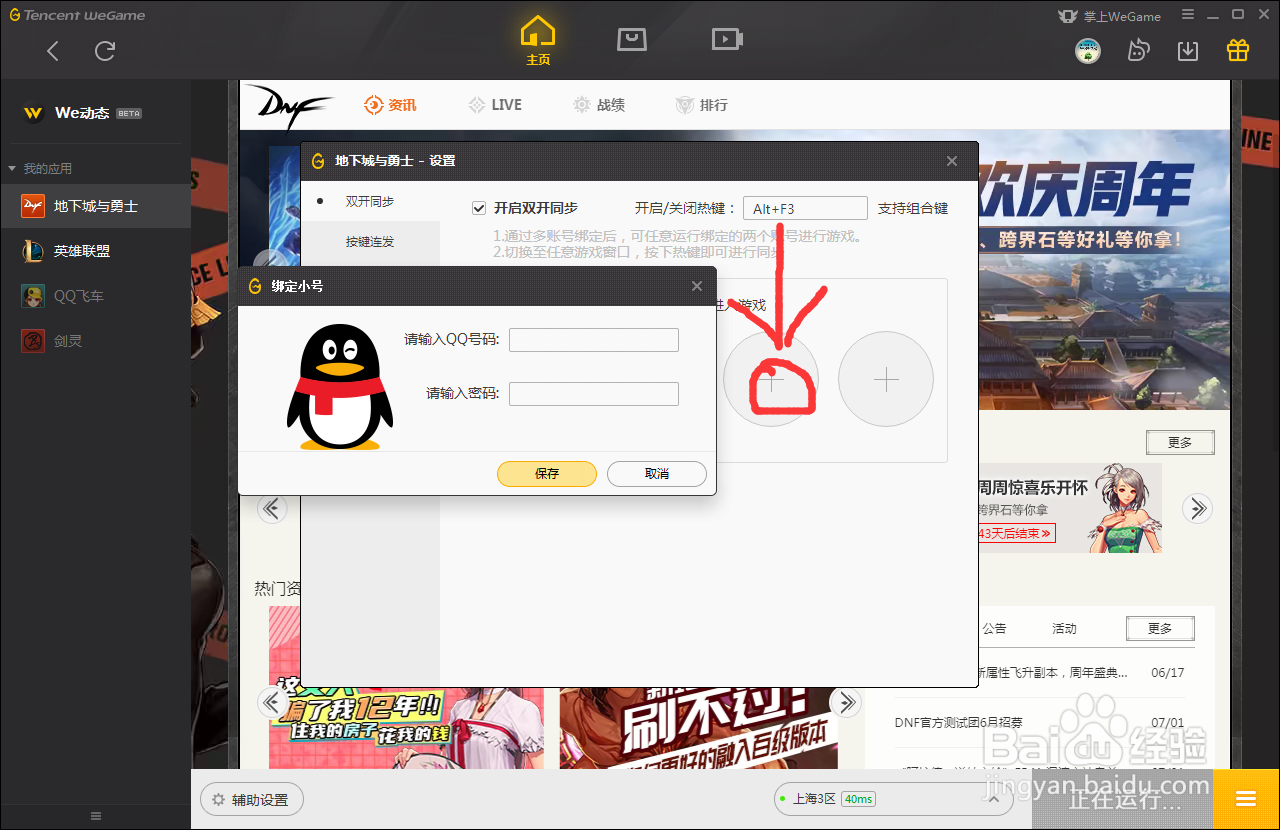Viewport: 1280px width, 830px height.
Task: Open the yellow menu button at bottom right
Action: click(x=1246, y=798)
